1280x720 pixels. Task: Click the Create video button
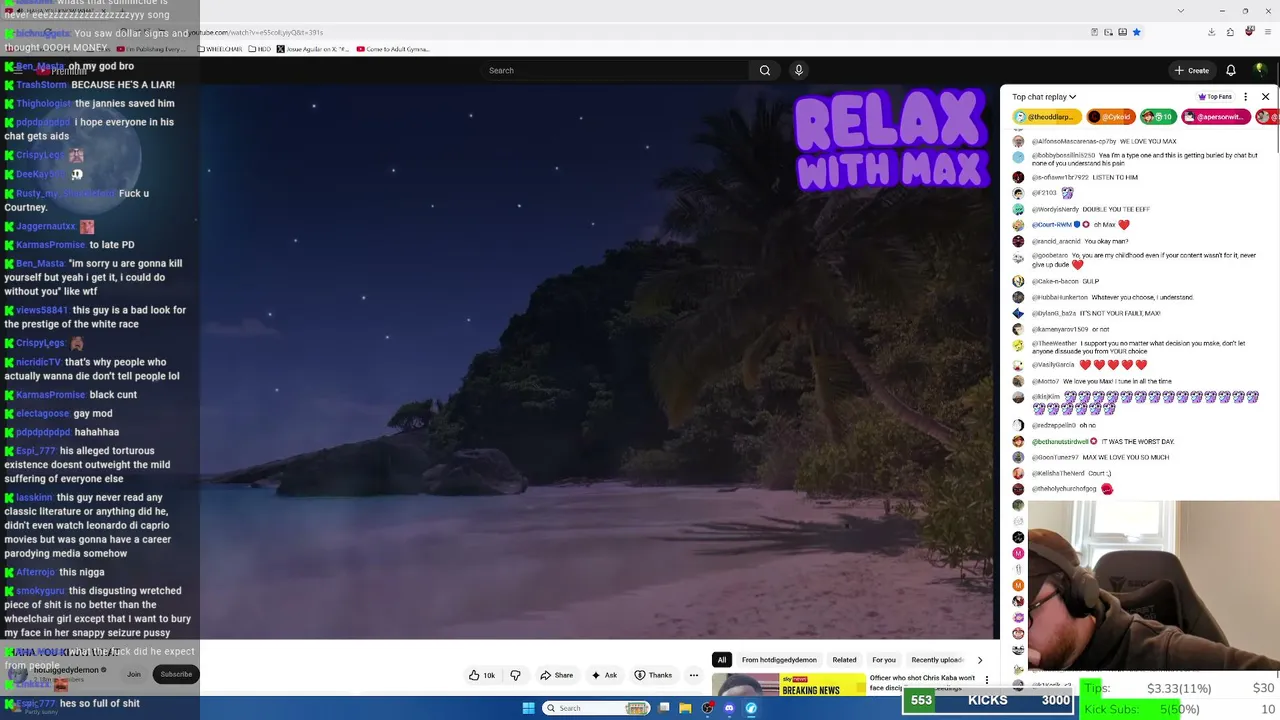[x=1192, y=70]
